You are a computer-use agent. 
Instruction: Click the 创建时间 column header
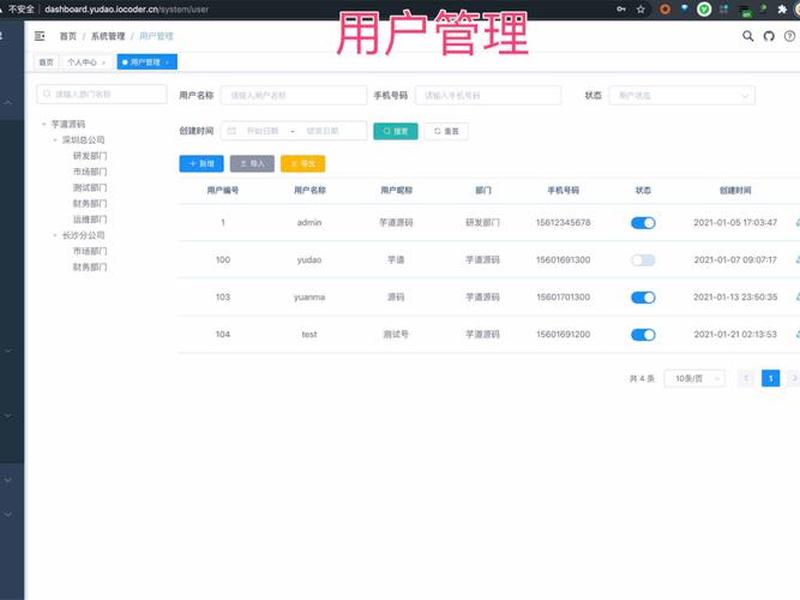[735, 190]
